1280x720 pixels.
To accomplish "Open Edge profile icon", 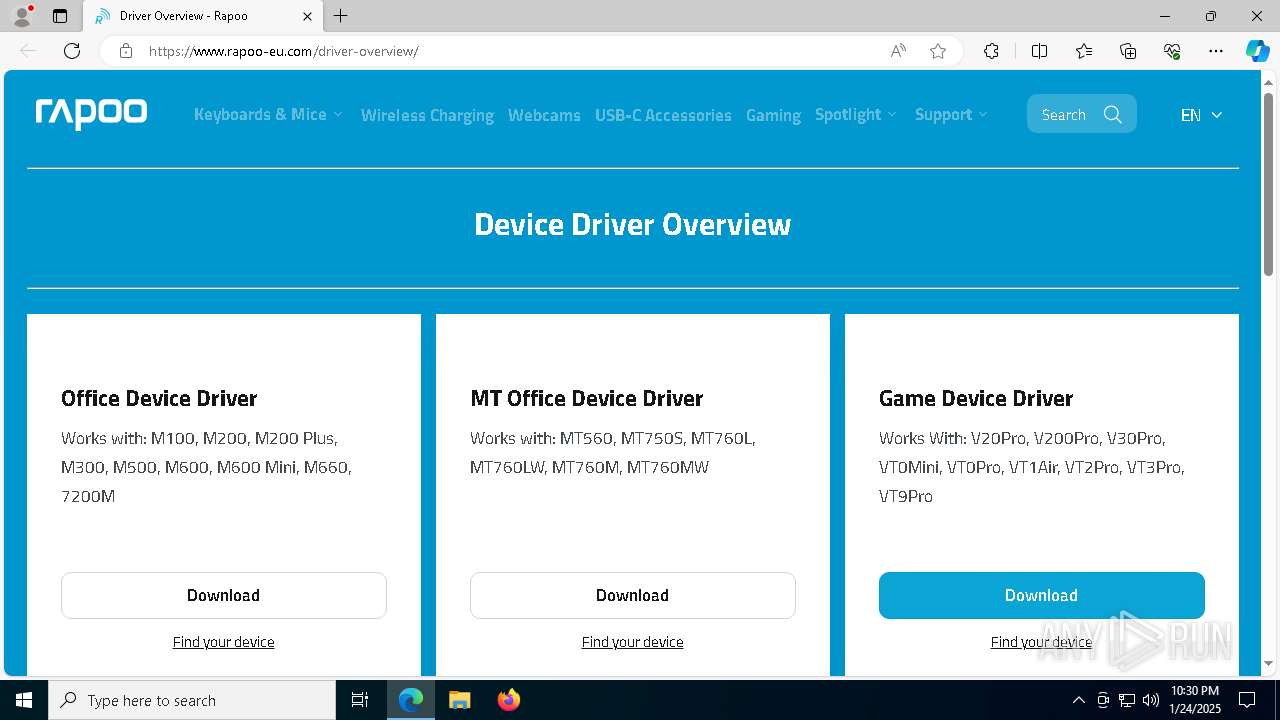I will pos(21,16).
